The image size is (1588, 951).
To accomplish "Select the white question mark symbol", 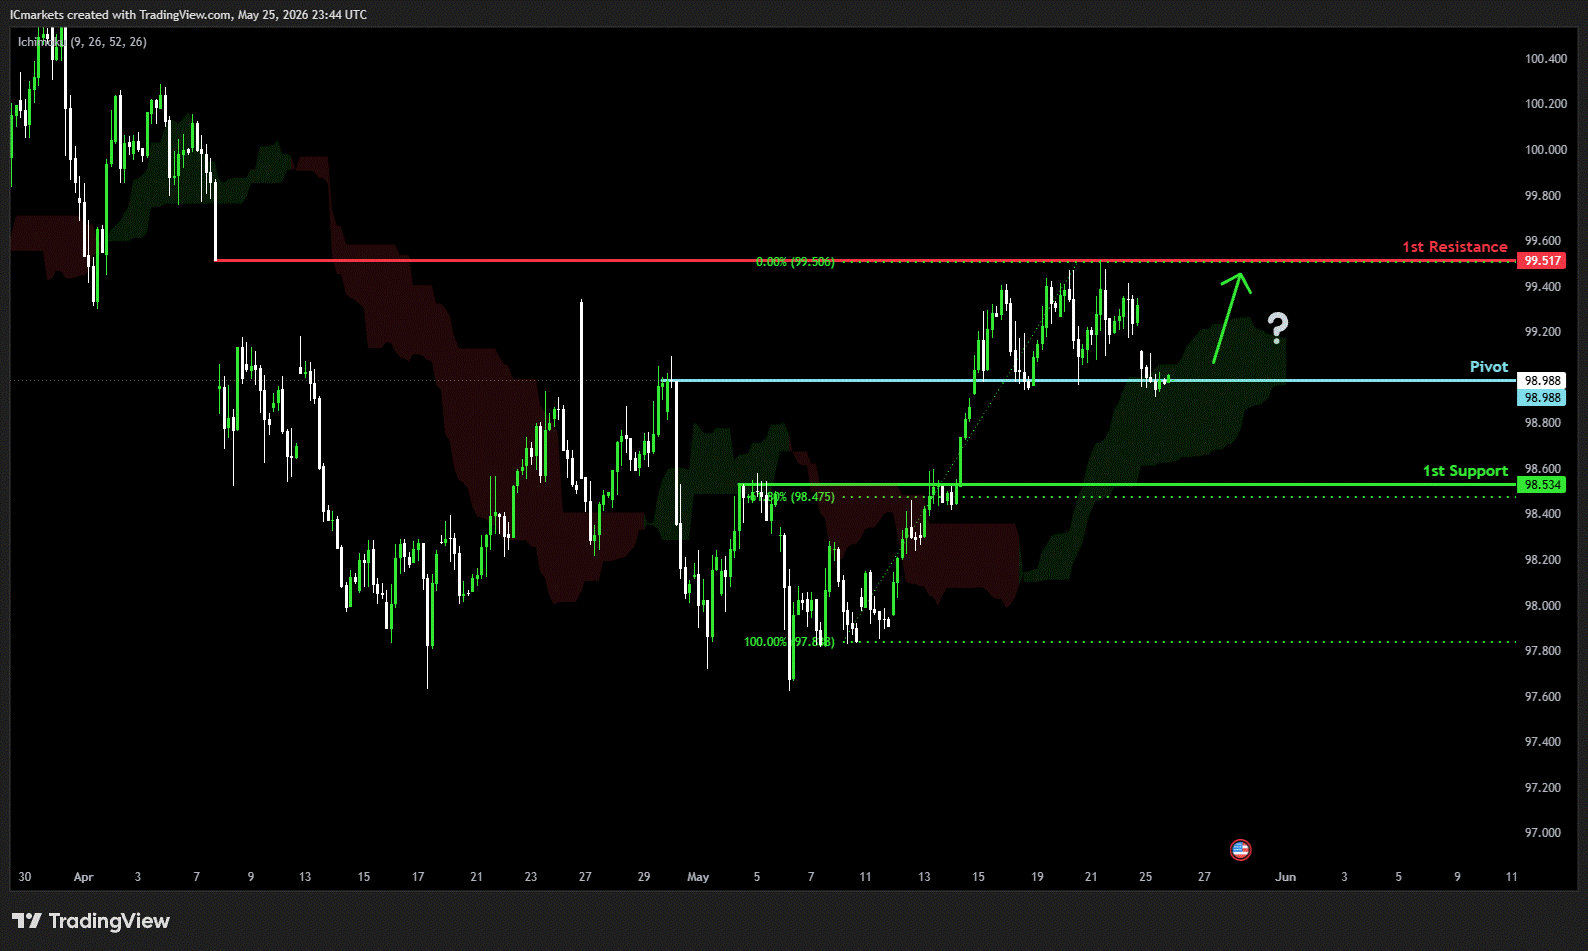I will [1277, 328].
